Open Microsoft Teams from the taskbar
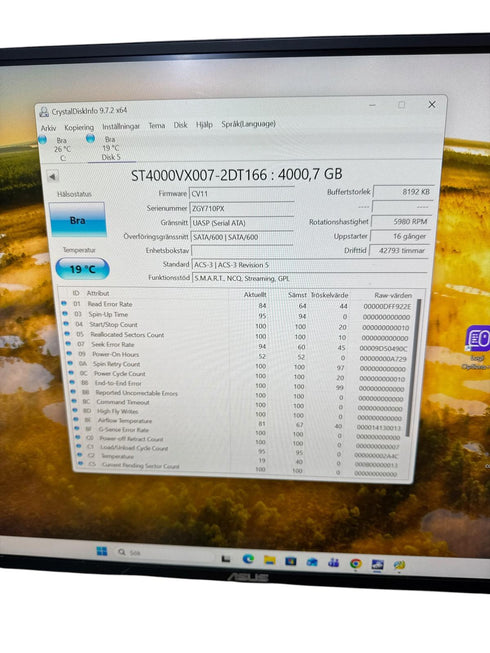Viewport: 490px width, 653px height. (x=333, y=563)
